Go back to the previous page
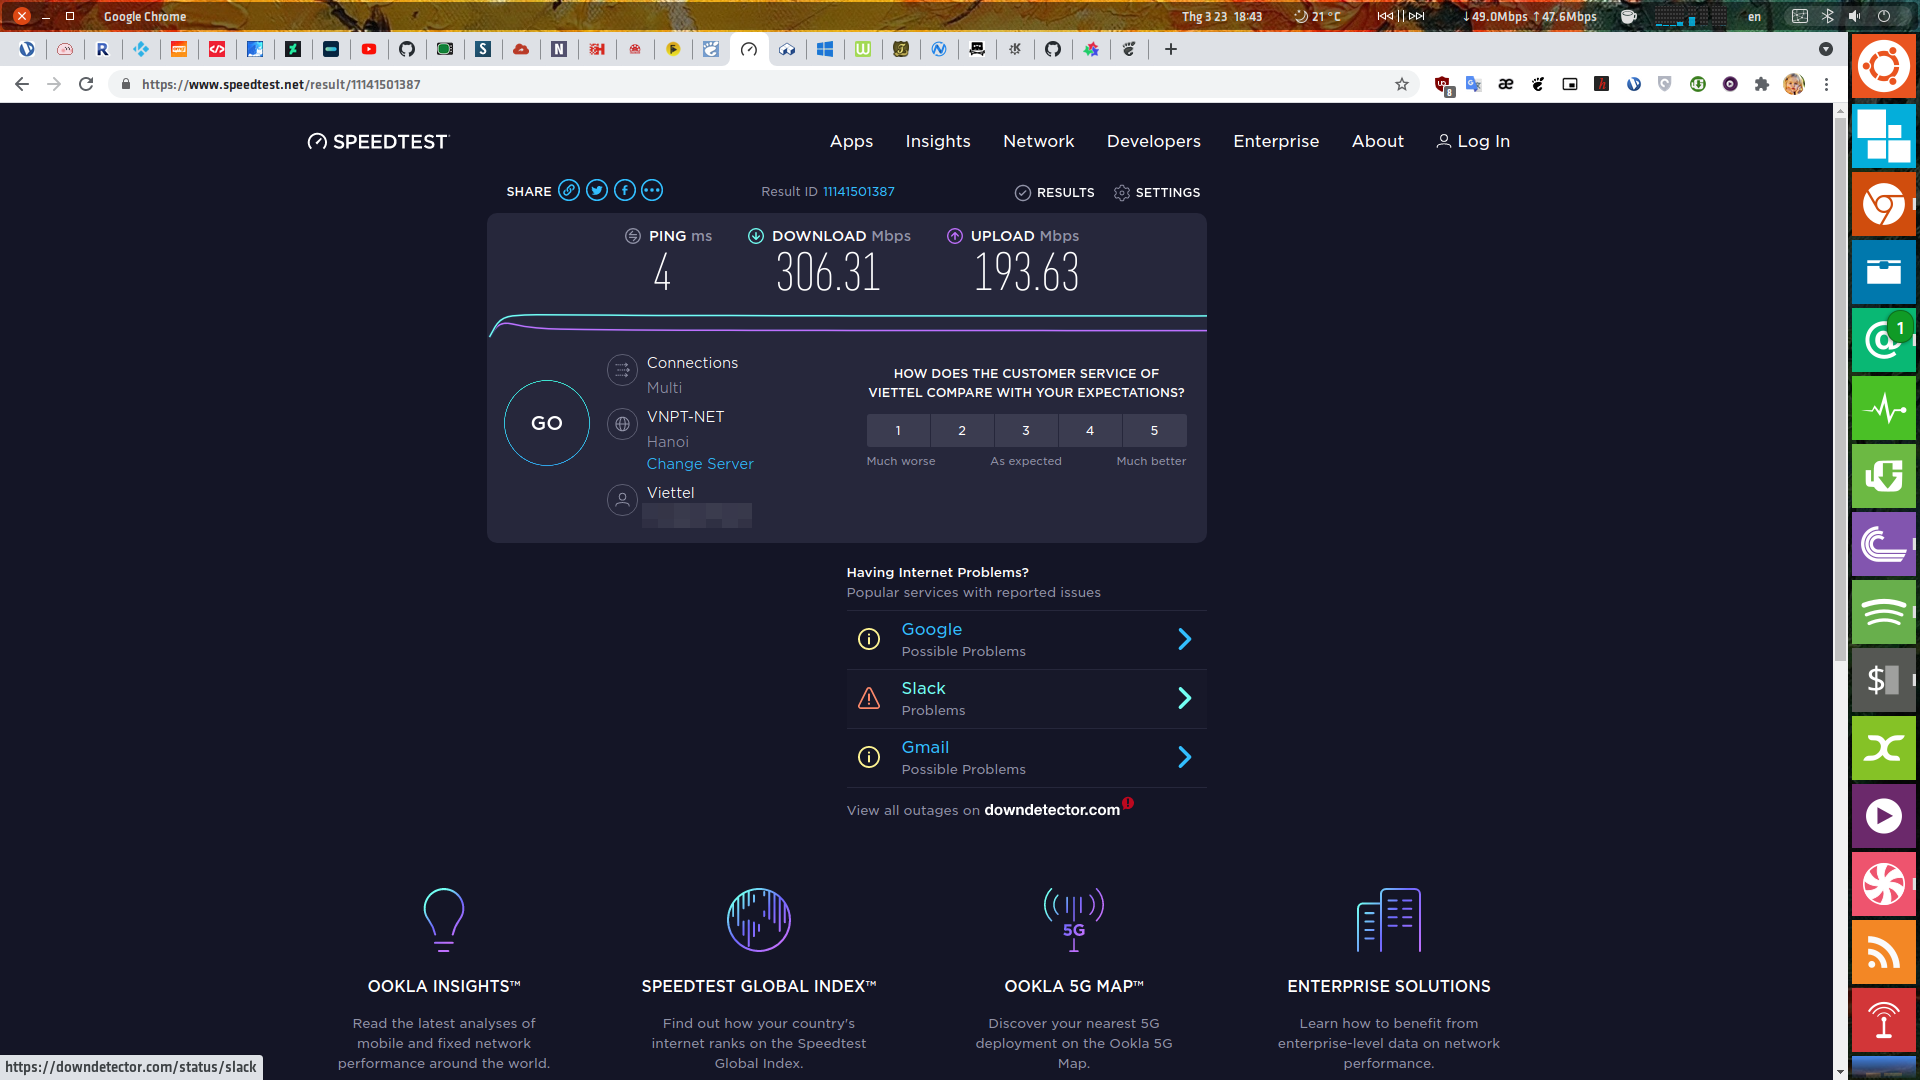Image resolution: width=1920 pixels, height=1080 pixels. 22,85
